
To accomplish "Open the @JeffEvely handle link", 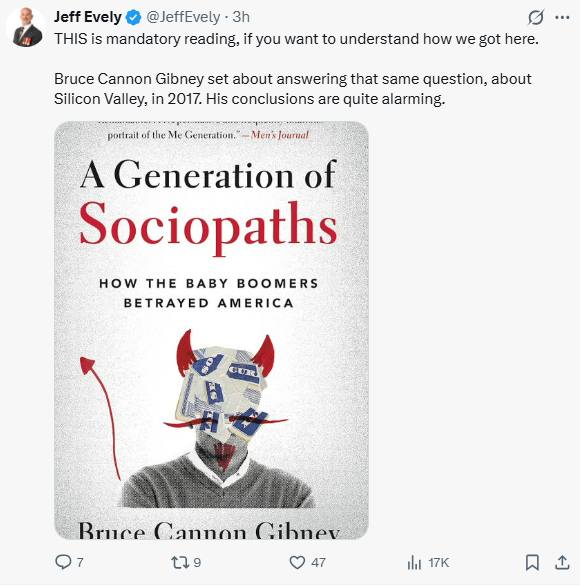I will point(183,17).
